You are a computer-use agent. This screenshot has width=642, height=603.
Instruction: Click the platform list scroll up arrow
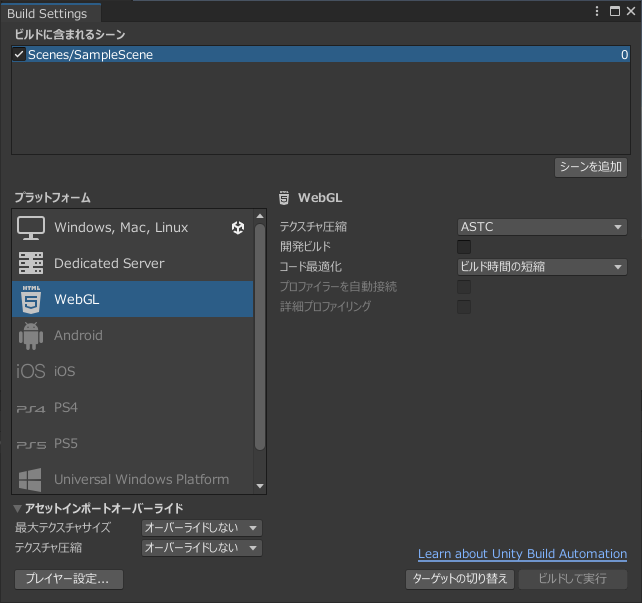pos(260,216)
